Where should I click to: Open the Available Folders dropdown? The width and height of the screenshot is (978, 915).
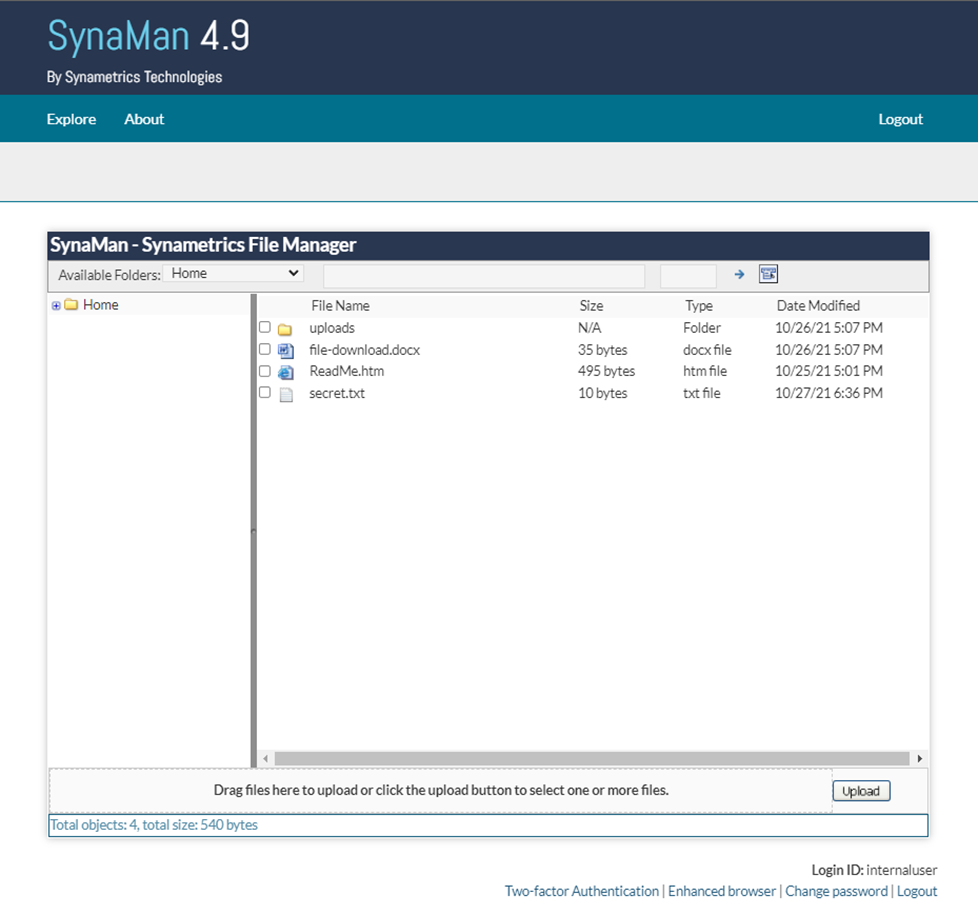[x=233, y=273]
